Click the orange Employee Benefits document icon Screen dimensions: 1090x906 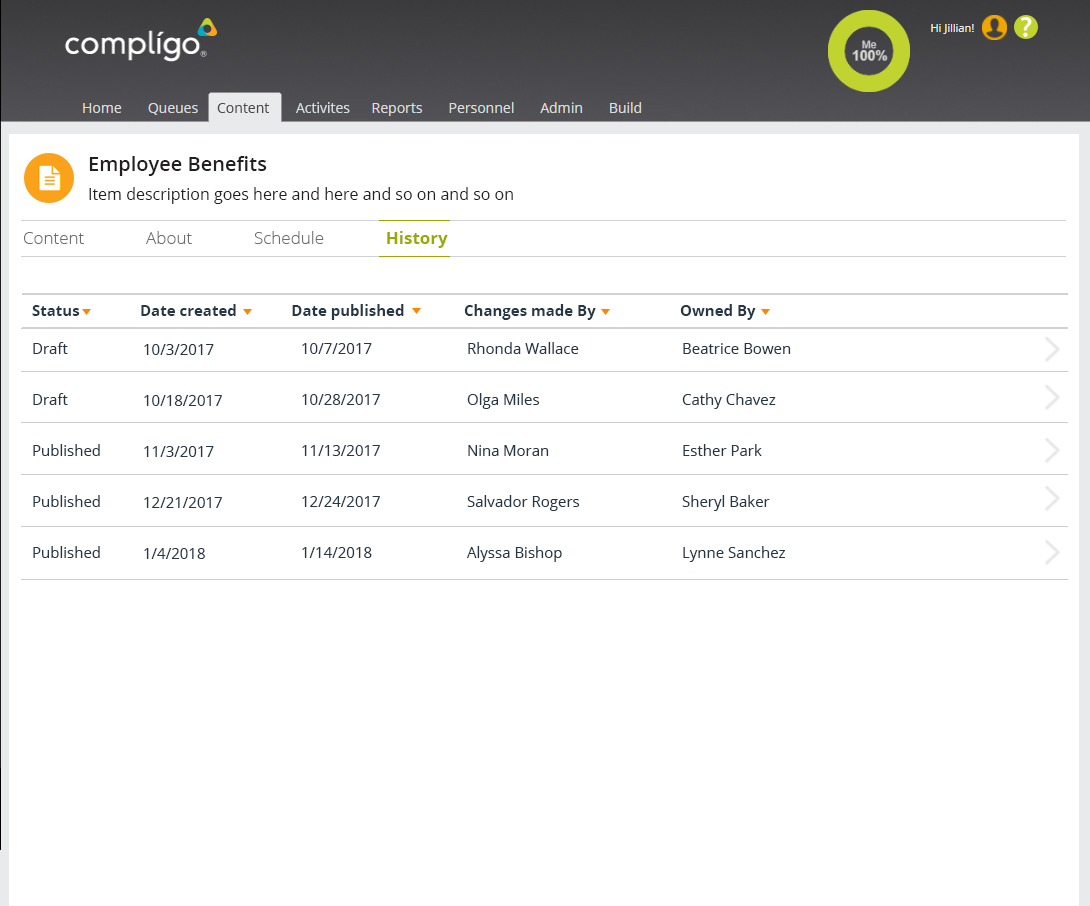49,178
